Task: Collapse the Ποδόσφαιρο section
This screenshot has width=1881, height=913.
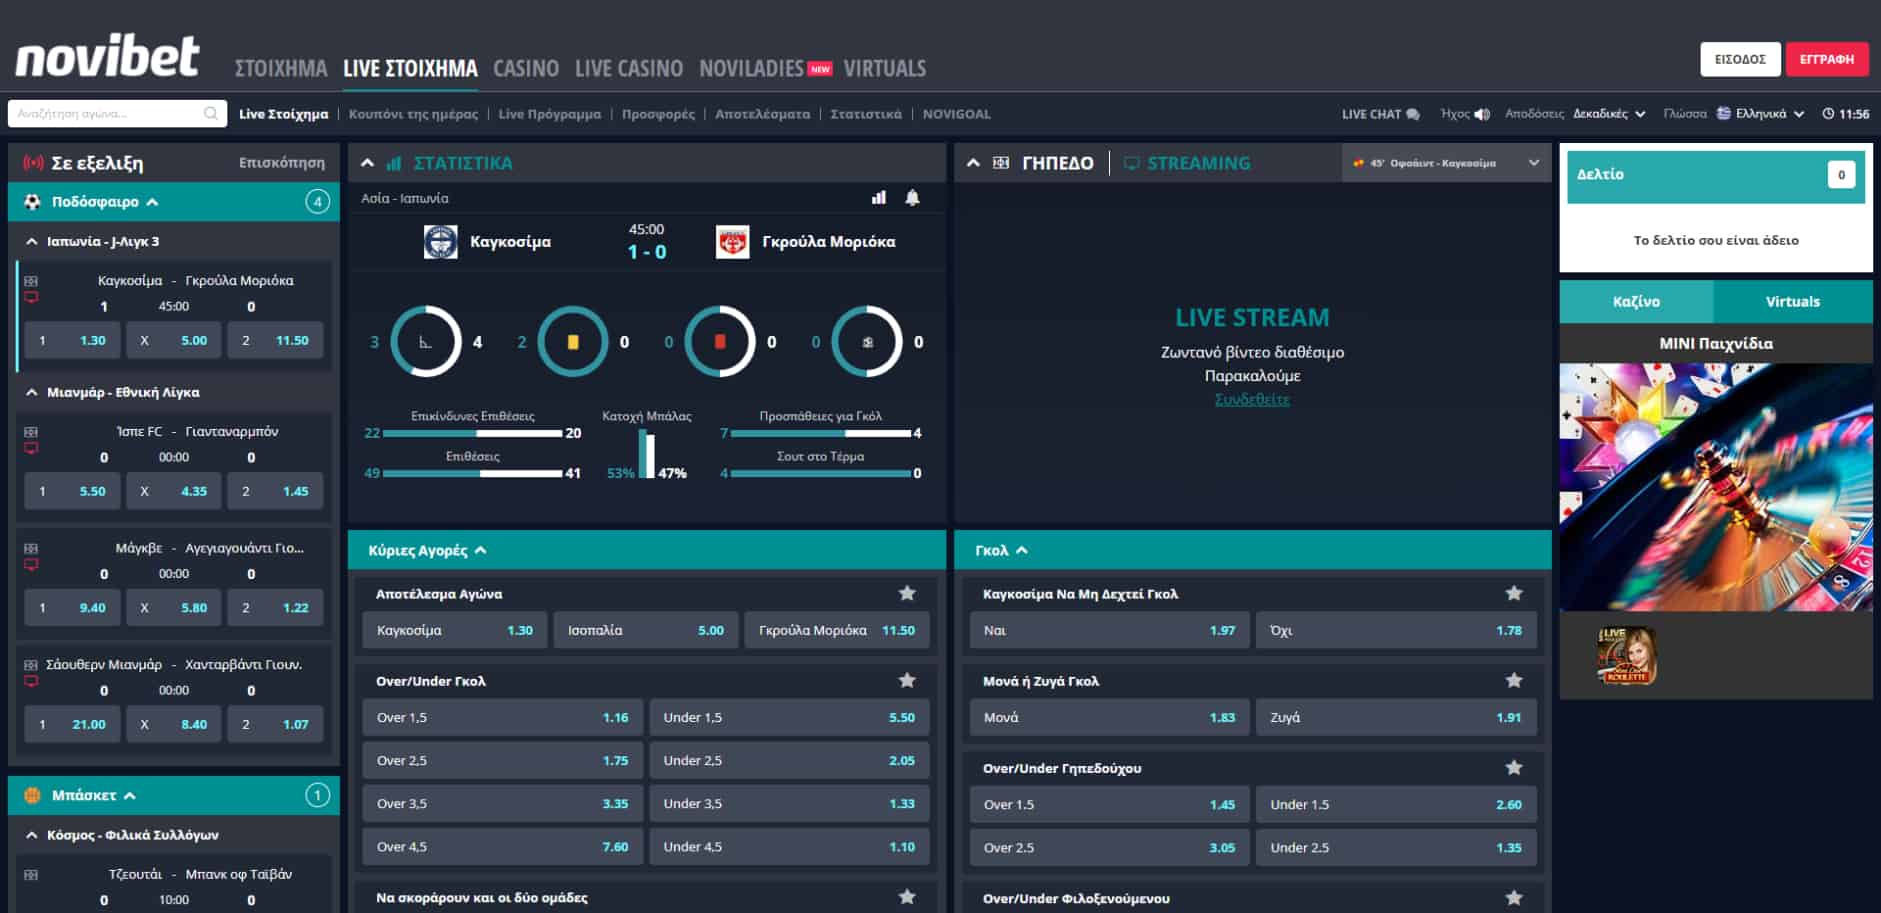Action: click(x=152, y=202)
